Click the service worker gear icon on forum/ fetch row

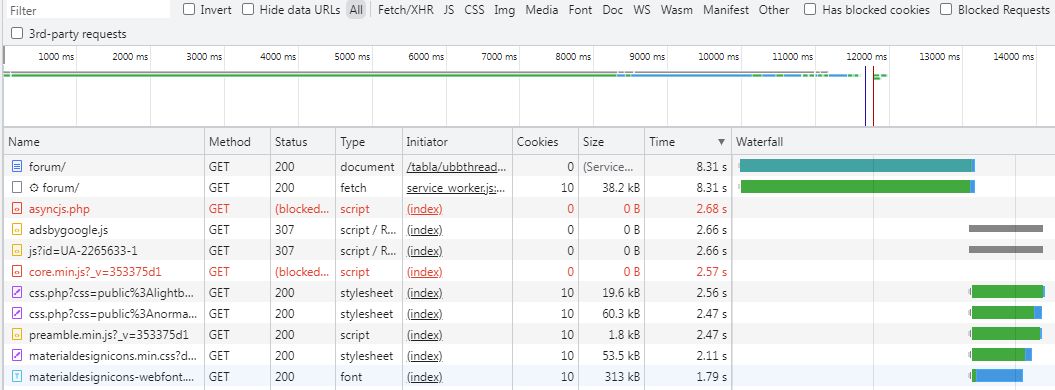pyautogui.click(x=34, y=188)
